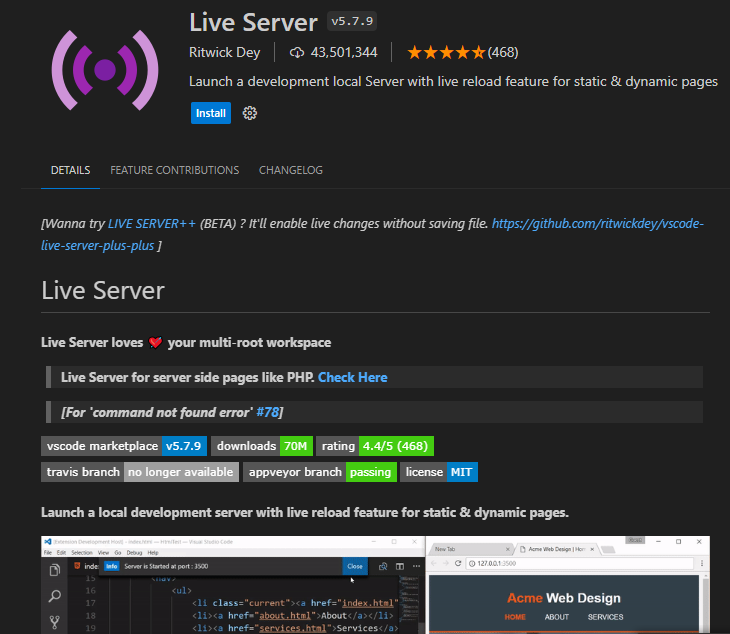
Task: Click the rating 4.4/5 (468) badge
Action: 375,446
